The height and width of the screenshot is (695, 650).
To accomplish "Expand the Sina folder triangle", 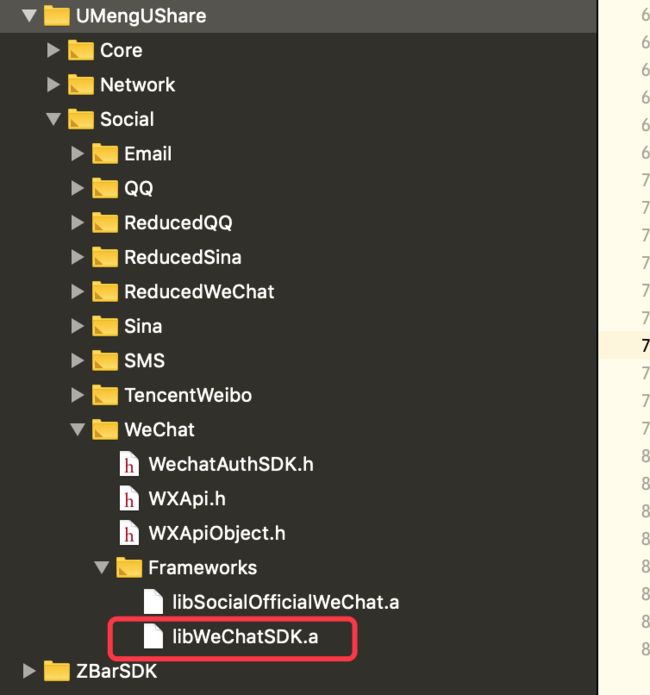I will click(x=78, y=326).
